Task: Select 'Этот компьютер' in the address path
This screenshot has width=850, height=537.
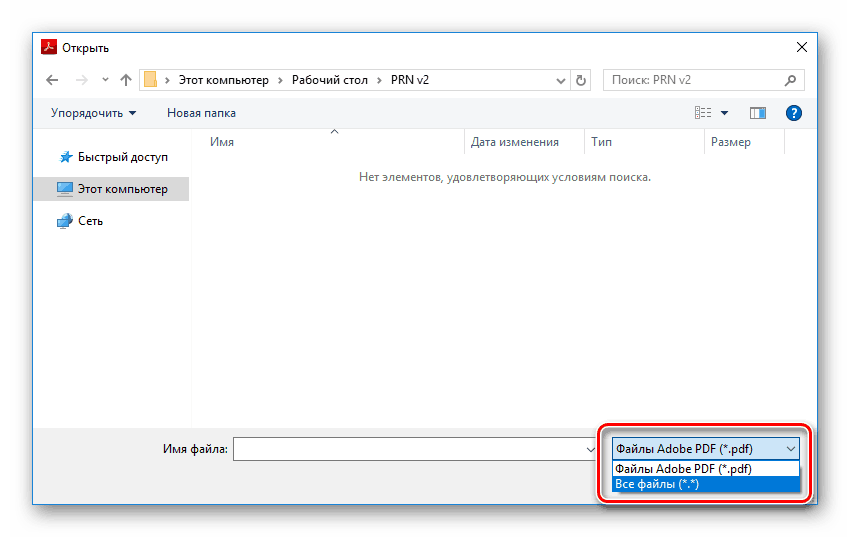Action: pyautogui.click(x=223, y=80)
